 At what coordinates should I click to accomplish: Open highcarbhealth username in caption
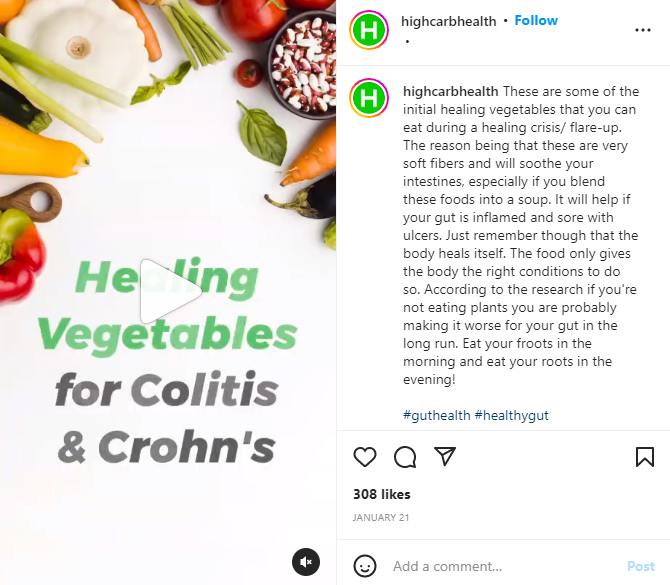[x=450, y=91]
